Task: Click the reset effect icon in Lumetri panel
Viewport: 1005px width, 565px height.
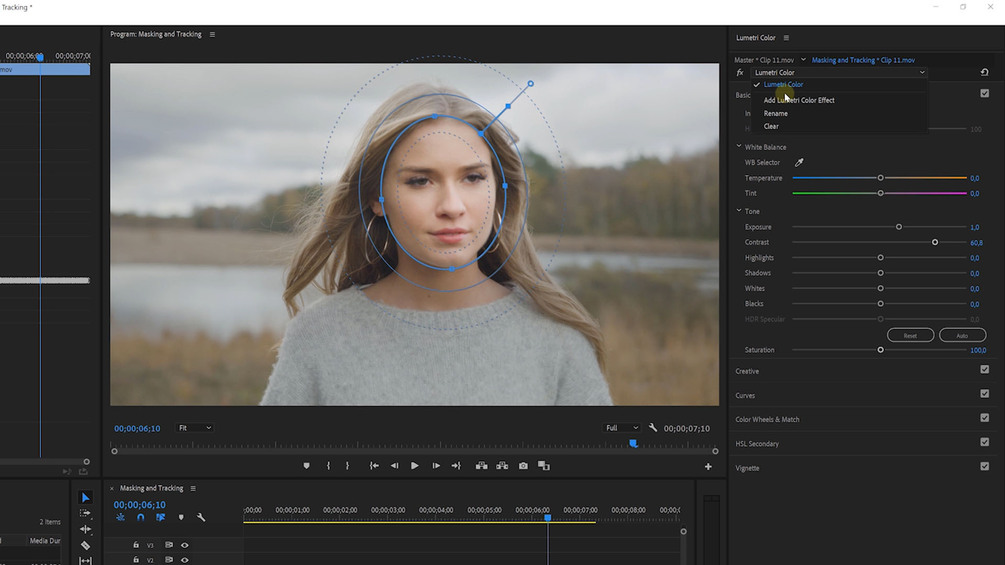Action: [984, 72]
